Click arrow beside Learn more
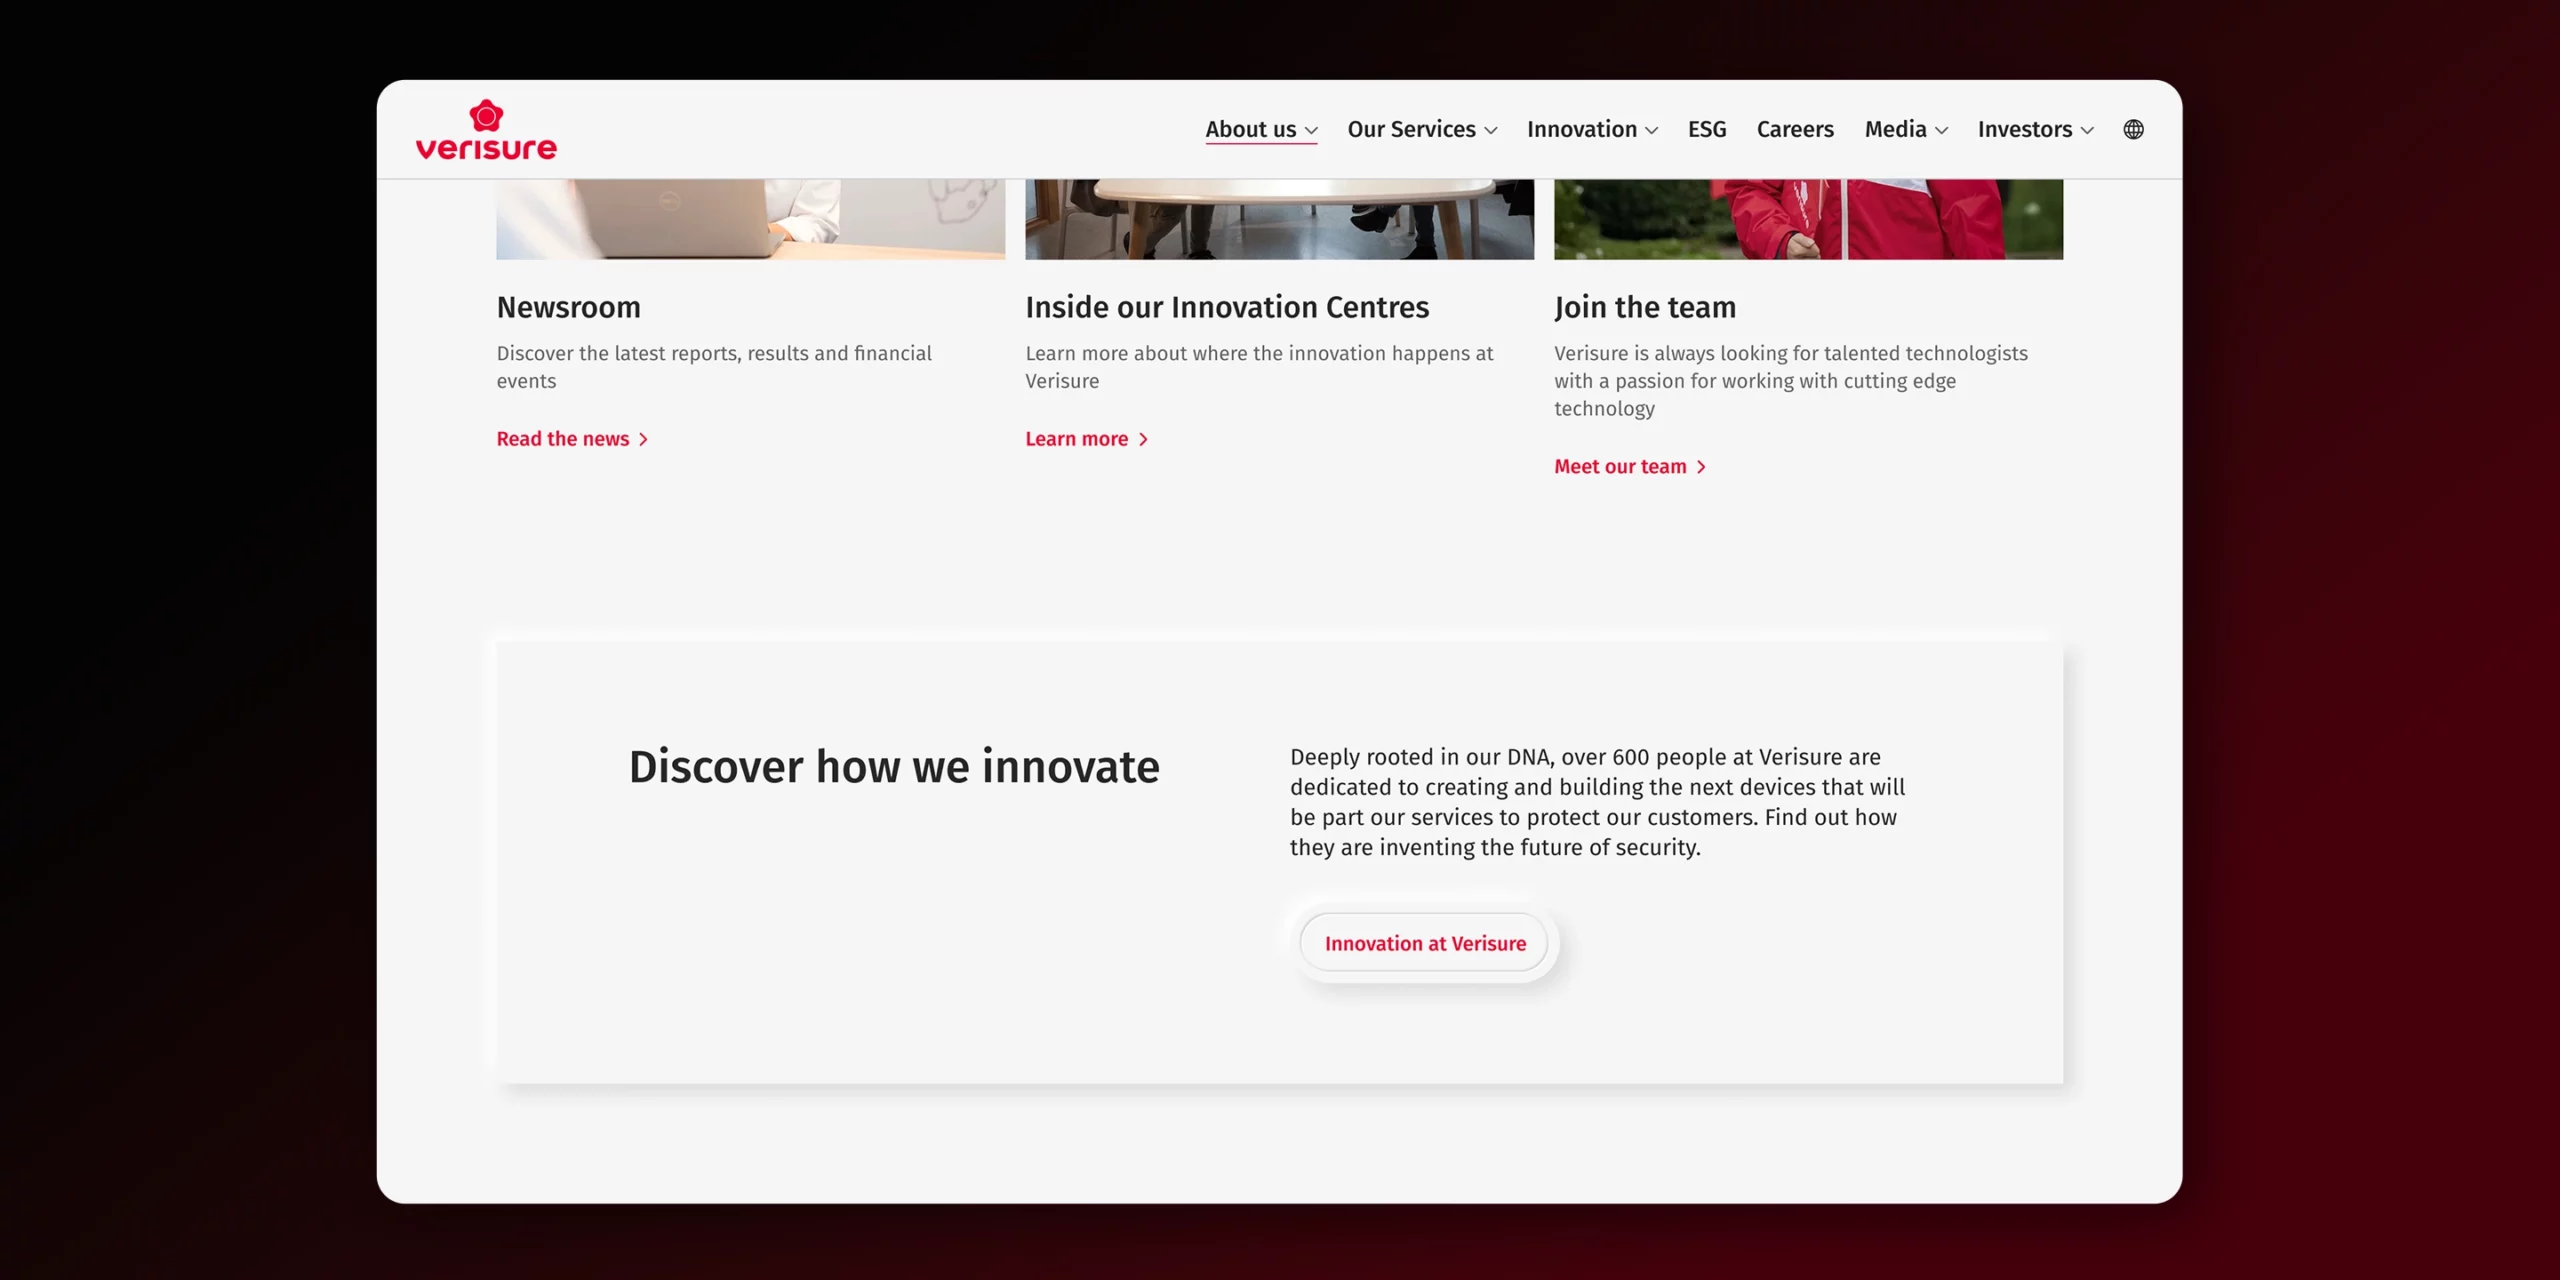The height and width of the screenshot is (1280, 2560). point(1143,440)
